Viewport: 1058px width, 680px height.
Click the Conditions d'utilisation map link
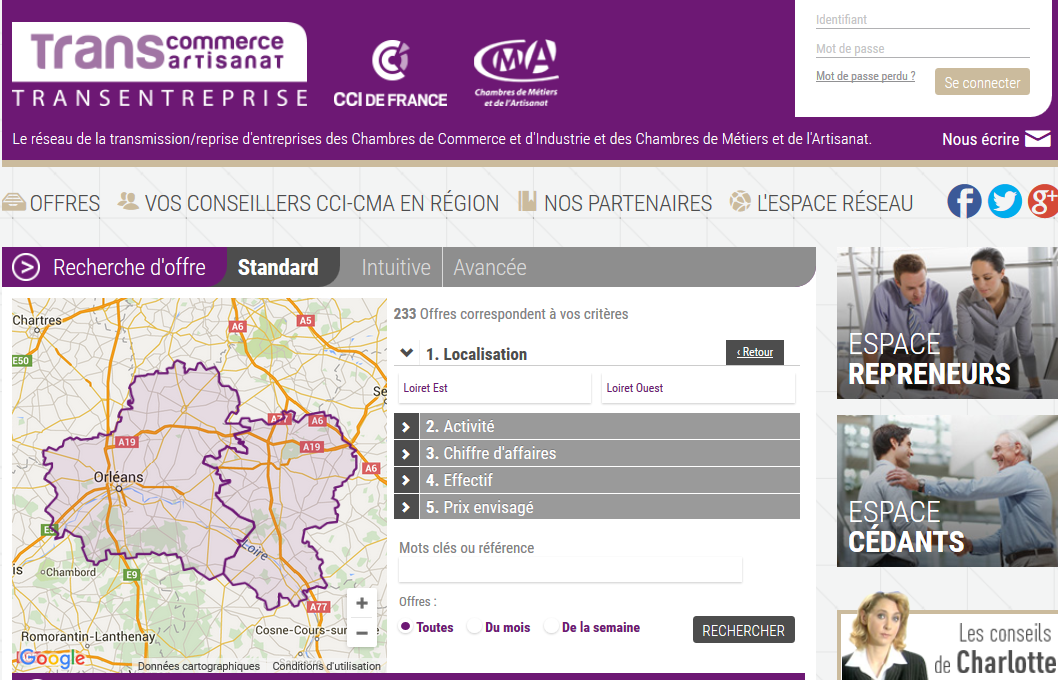coord(327,666)
